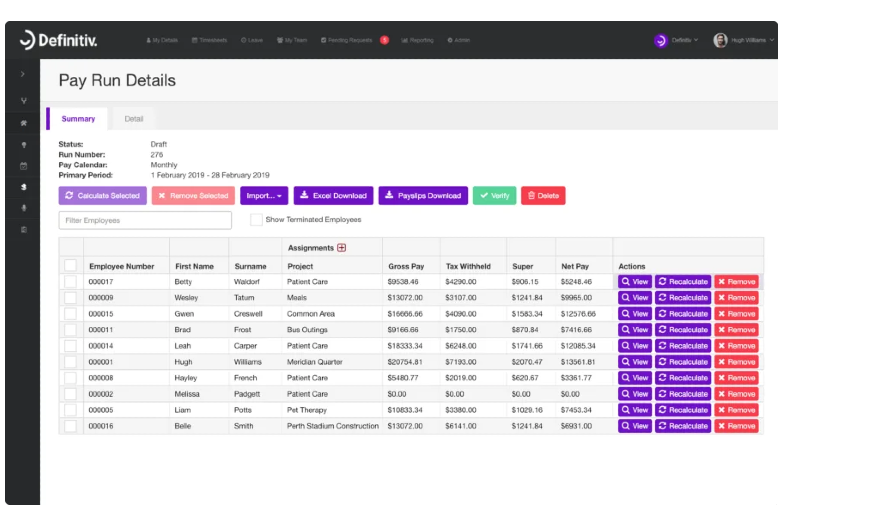Image resolution: width=876 pixels, height=525 pixels.
Task: Open My Team in top navigation
Action: click(292, 40)
